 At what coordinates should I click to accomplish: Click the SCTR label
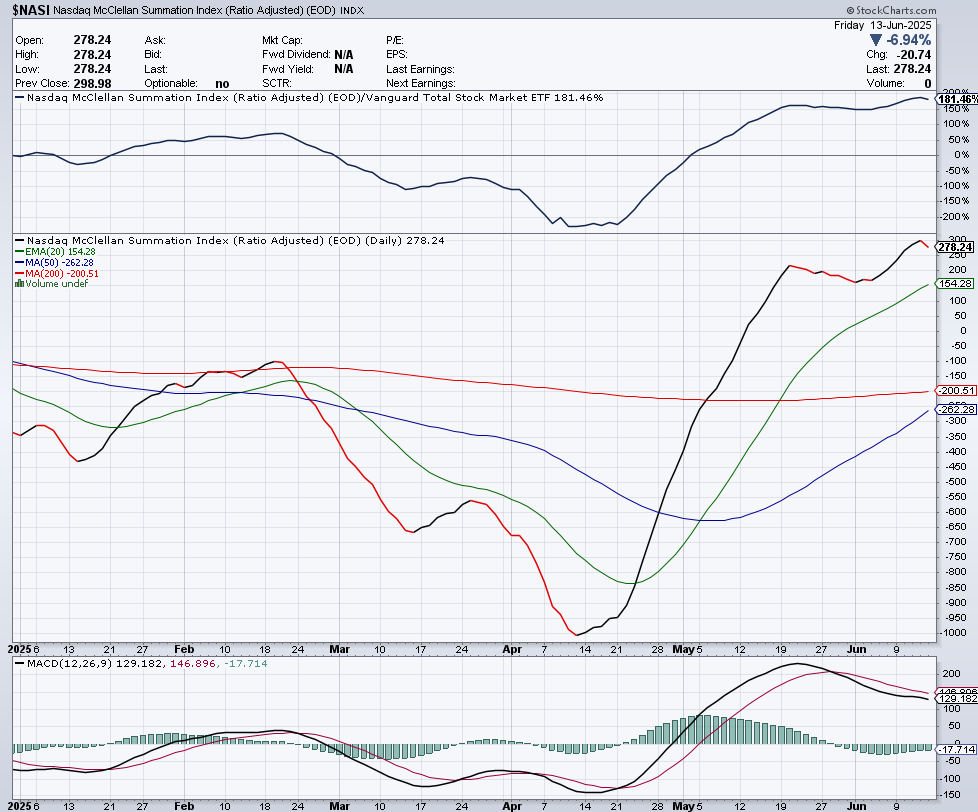[277, 84]
